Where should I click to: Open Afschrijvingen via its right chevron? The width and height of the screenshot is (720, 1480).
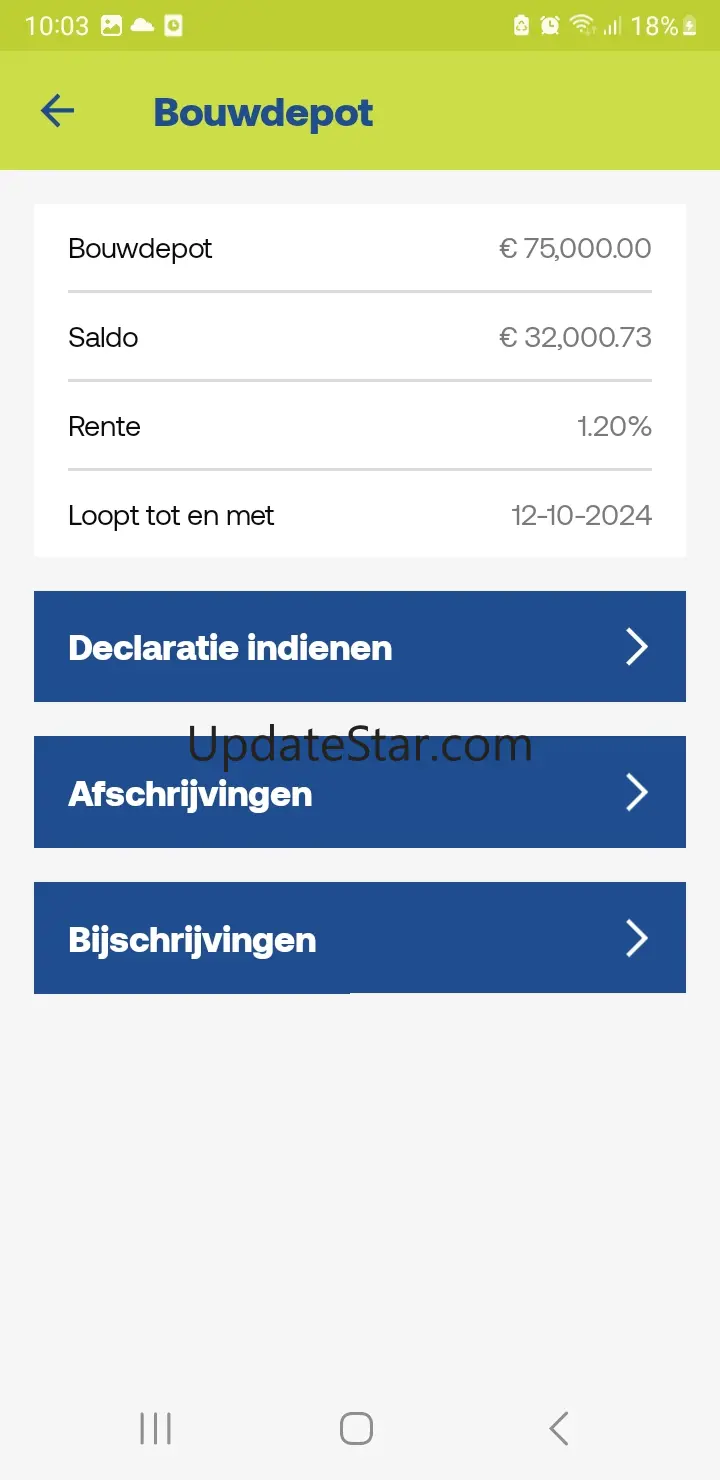click(x=637, y=793)
